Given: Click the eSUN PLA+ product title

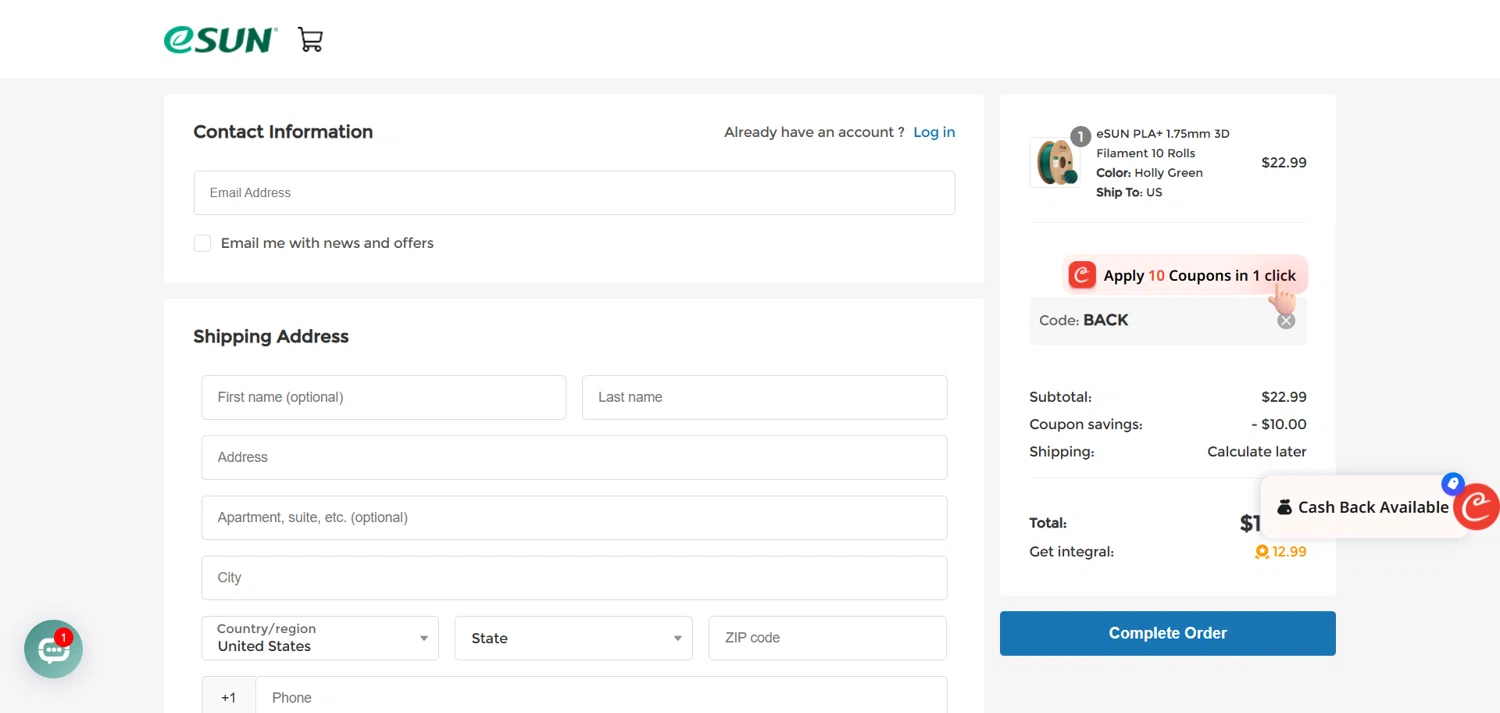Looking at the screenshot, I should click(x=1163, y=143).
